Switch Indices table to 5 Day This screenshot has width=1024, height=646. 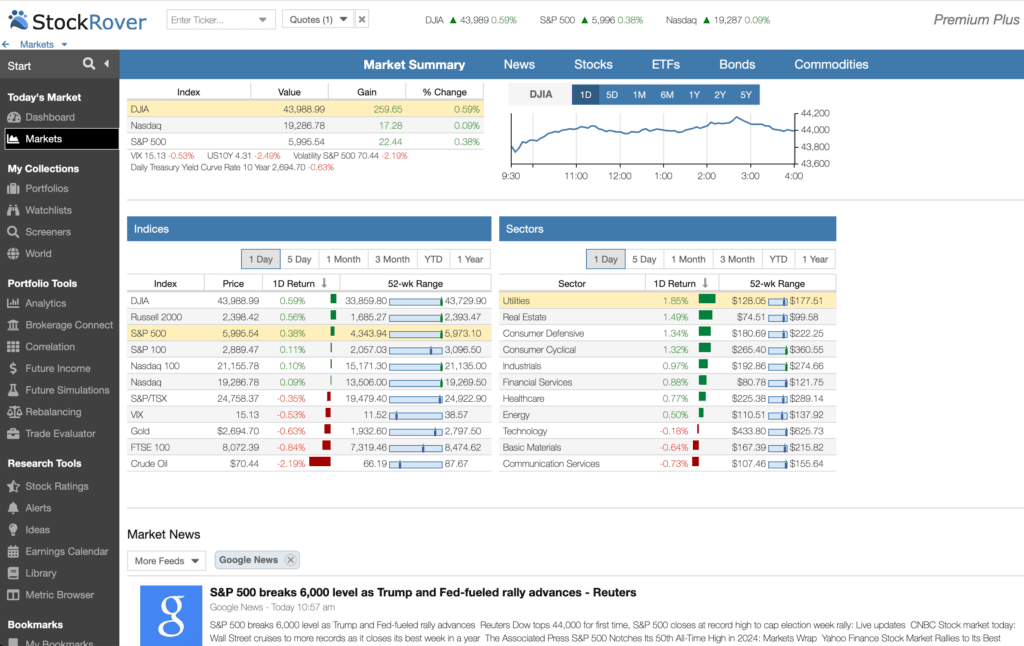pos(299,259)
